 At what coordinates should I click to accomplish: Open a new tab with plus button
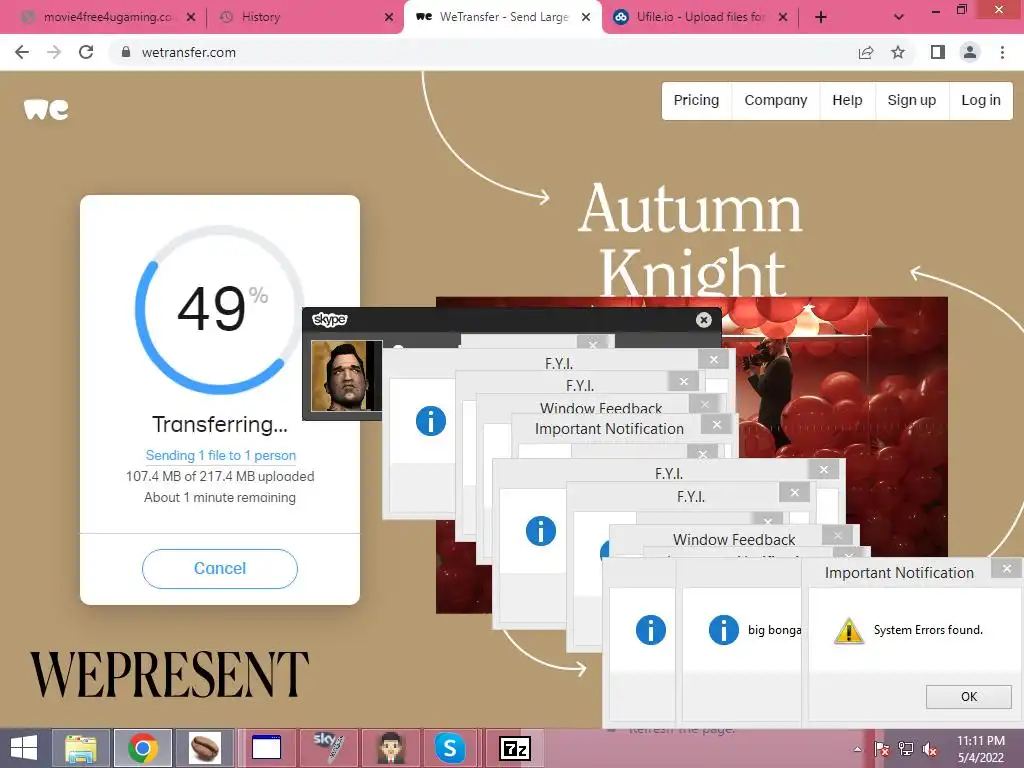821,18
